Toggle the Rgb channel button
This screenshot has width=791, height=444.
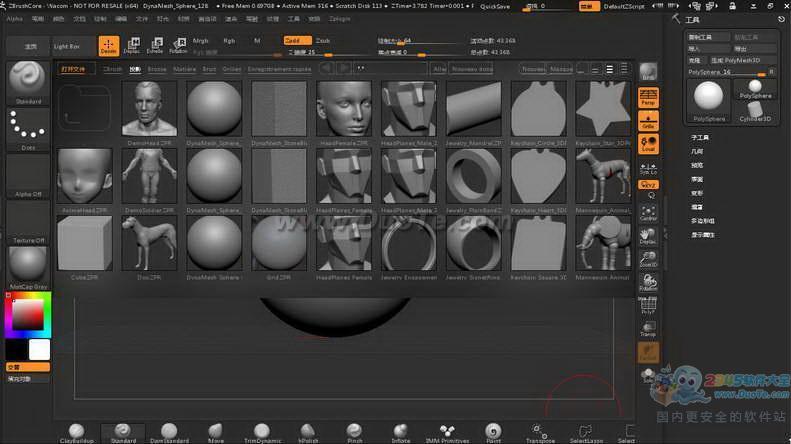(x=229, y=40)
